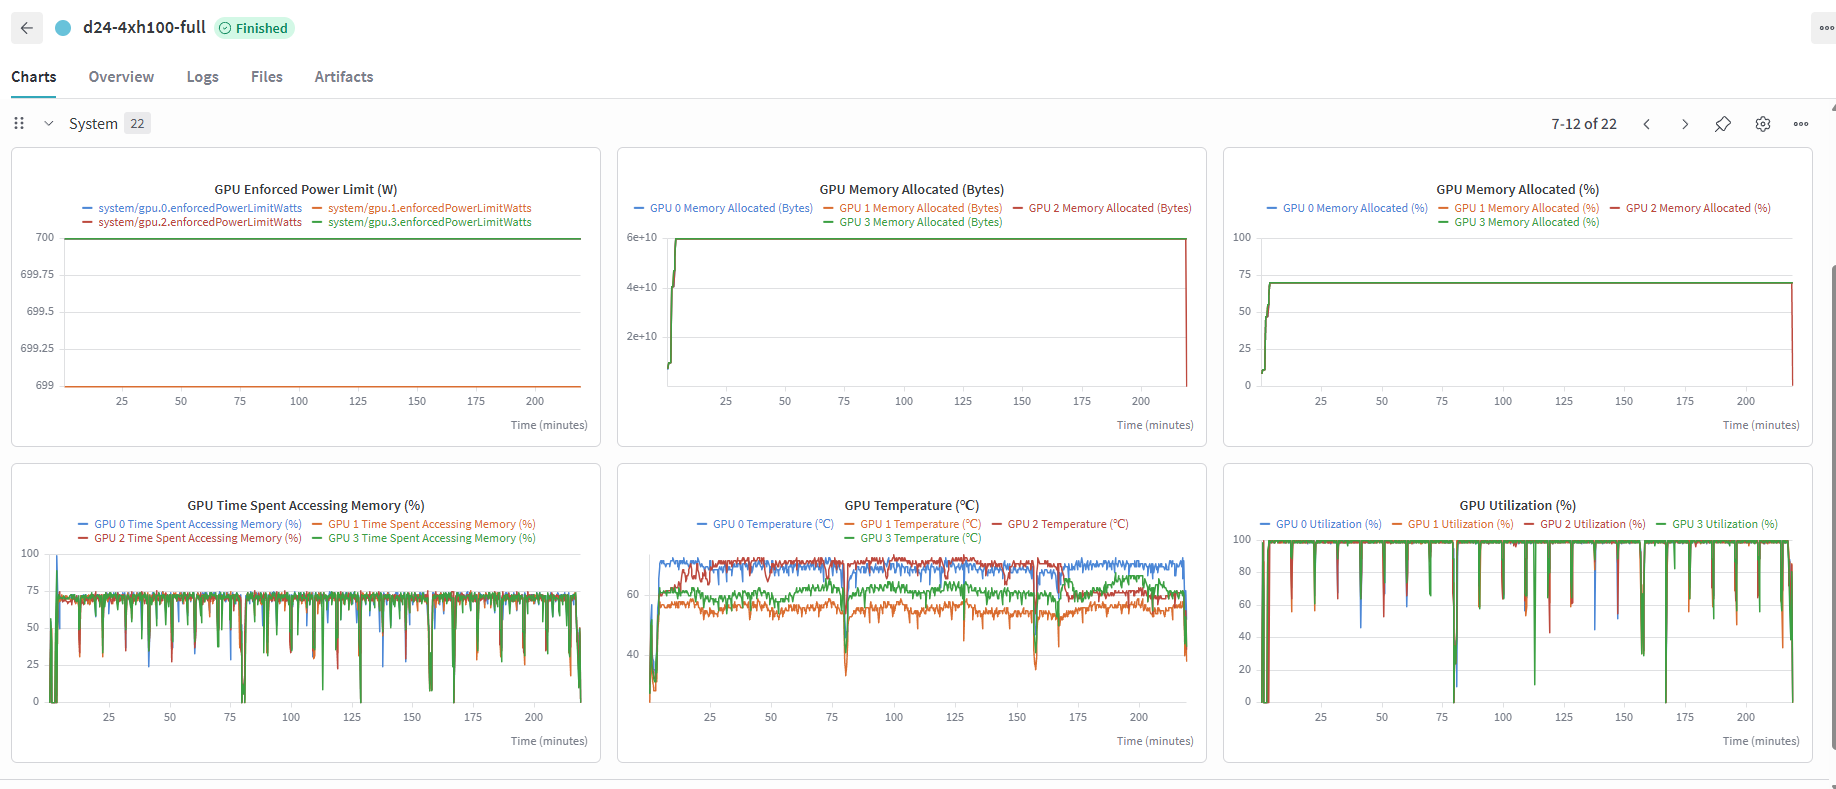Open System section overflow menu

(x=1801, y=124)
